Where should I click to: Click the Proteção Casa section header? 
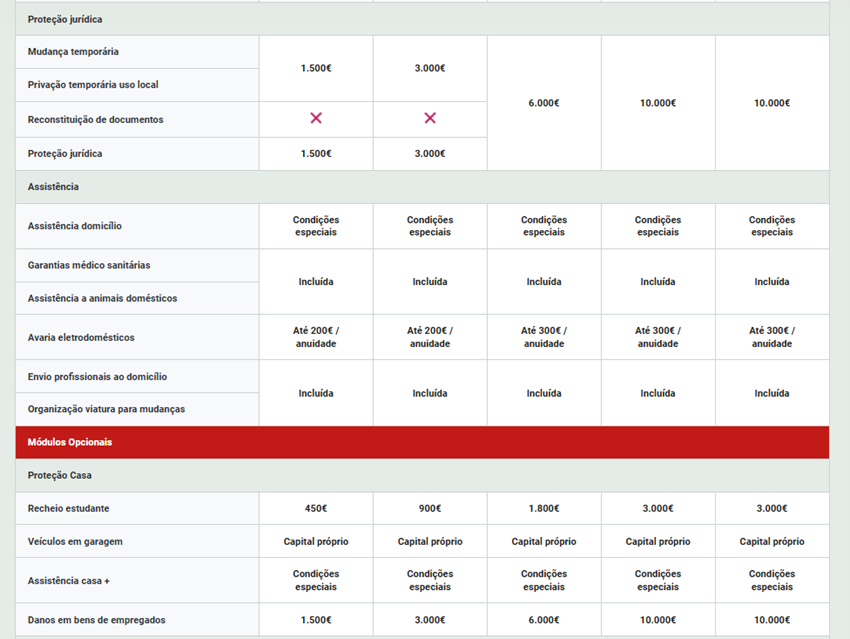point(60,475)
